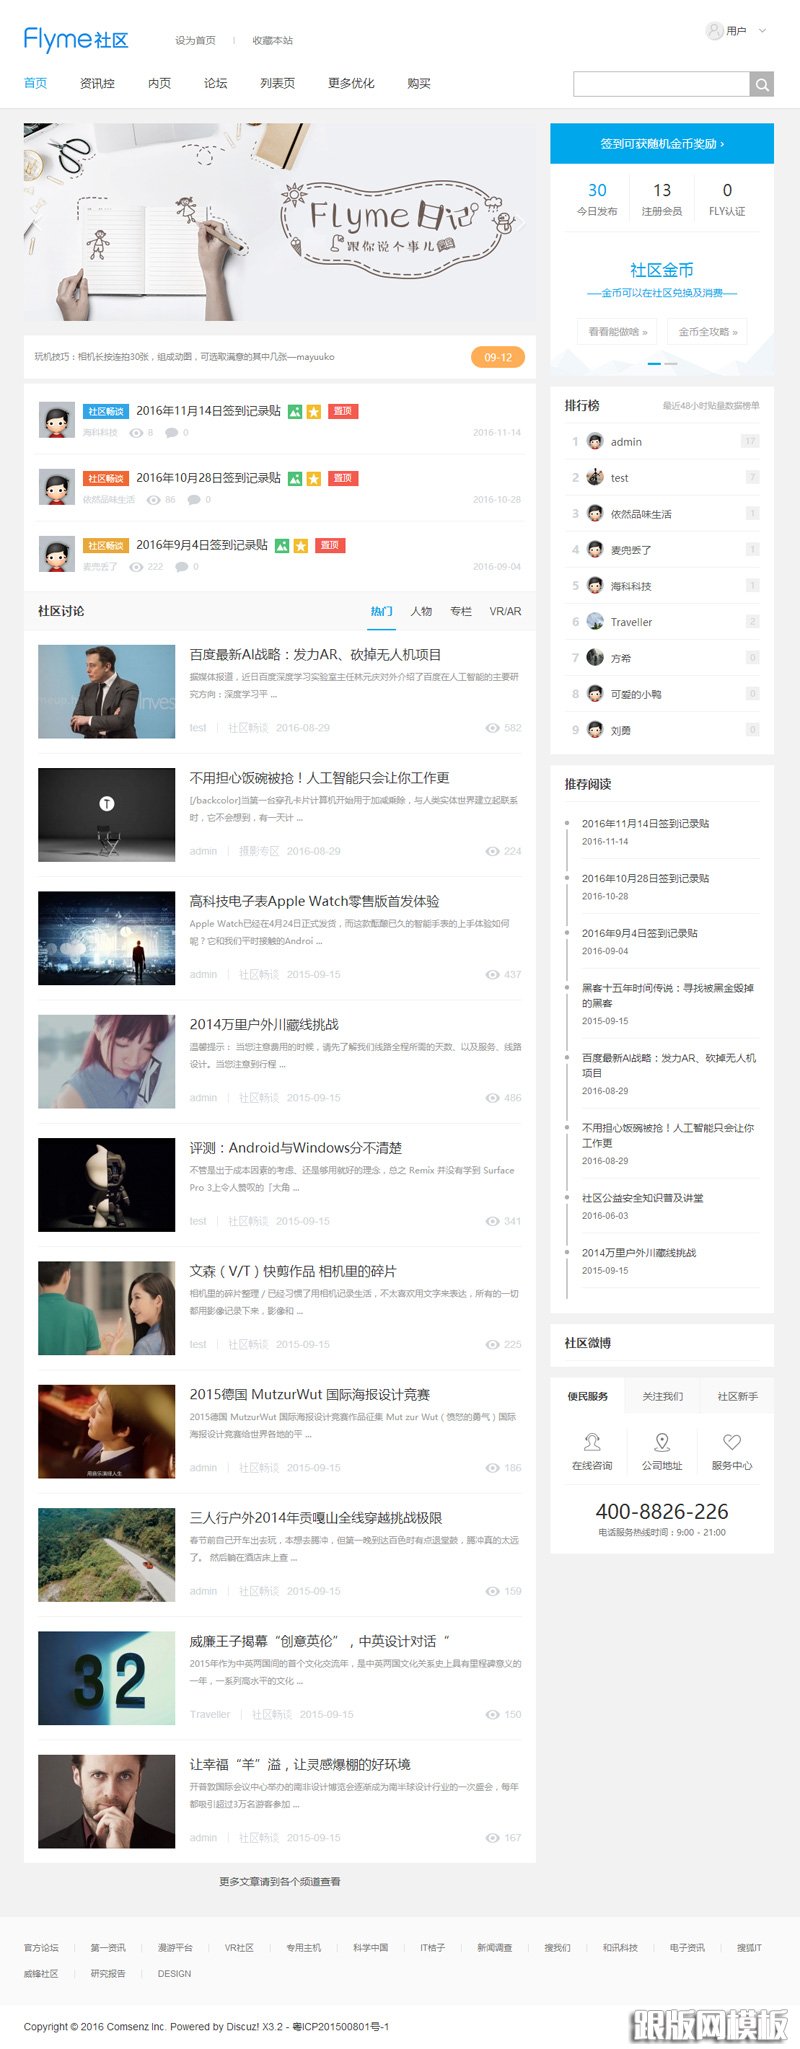
Task: Click the 设为首页 link
Action: point(195,41)
